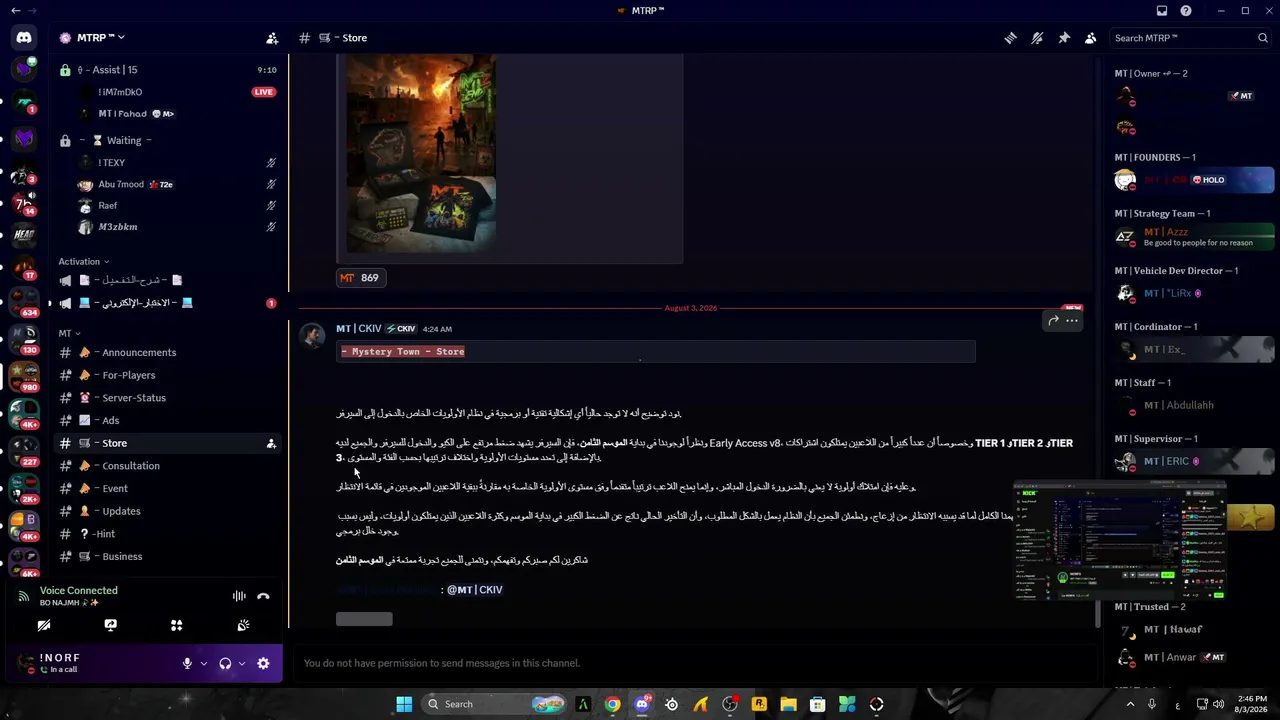Start an activity in the voice call
This screenshot has height=720, width=1280.
(176, 625)
